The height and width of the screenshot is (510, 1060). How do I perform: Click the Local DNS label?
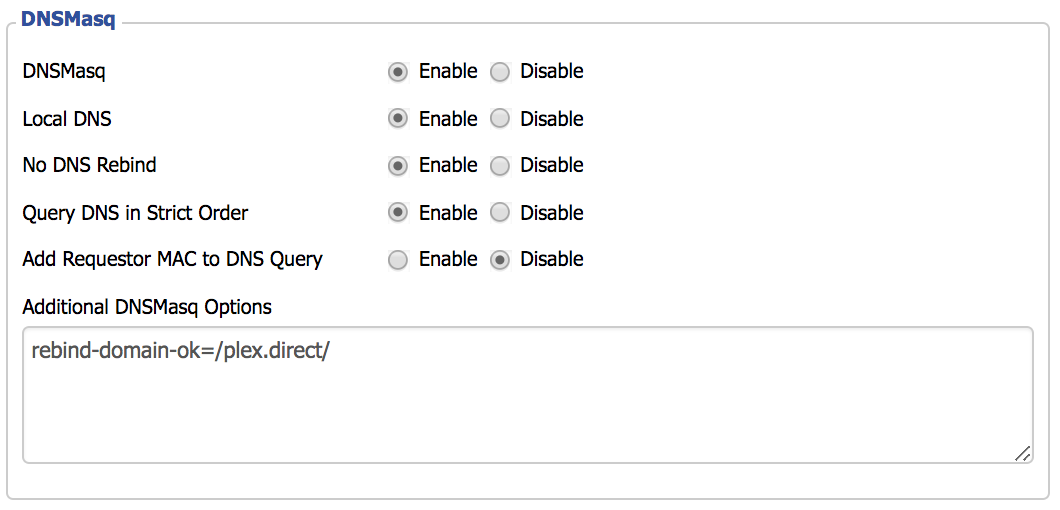[x=67, y=119]
